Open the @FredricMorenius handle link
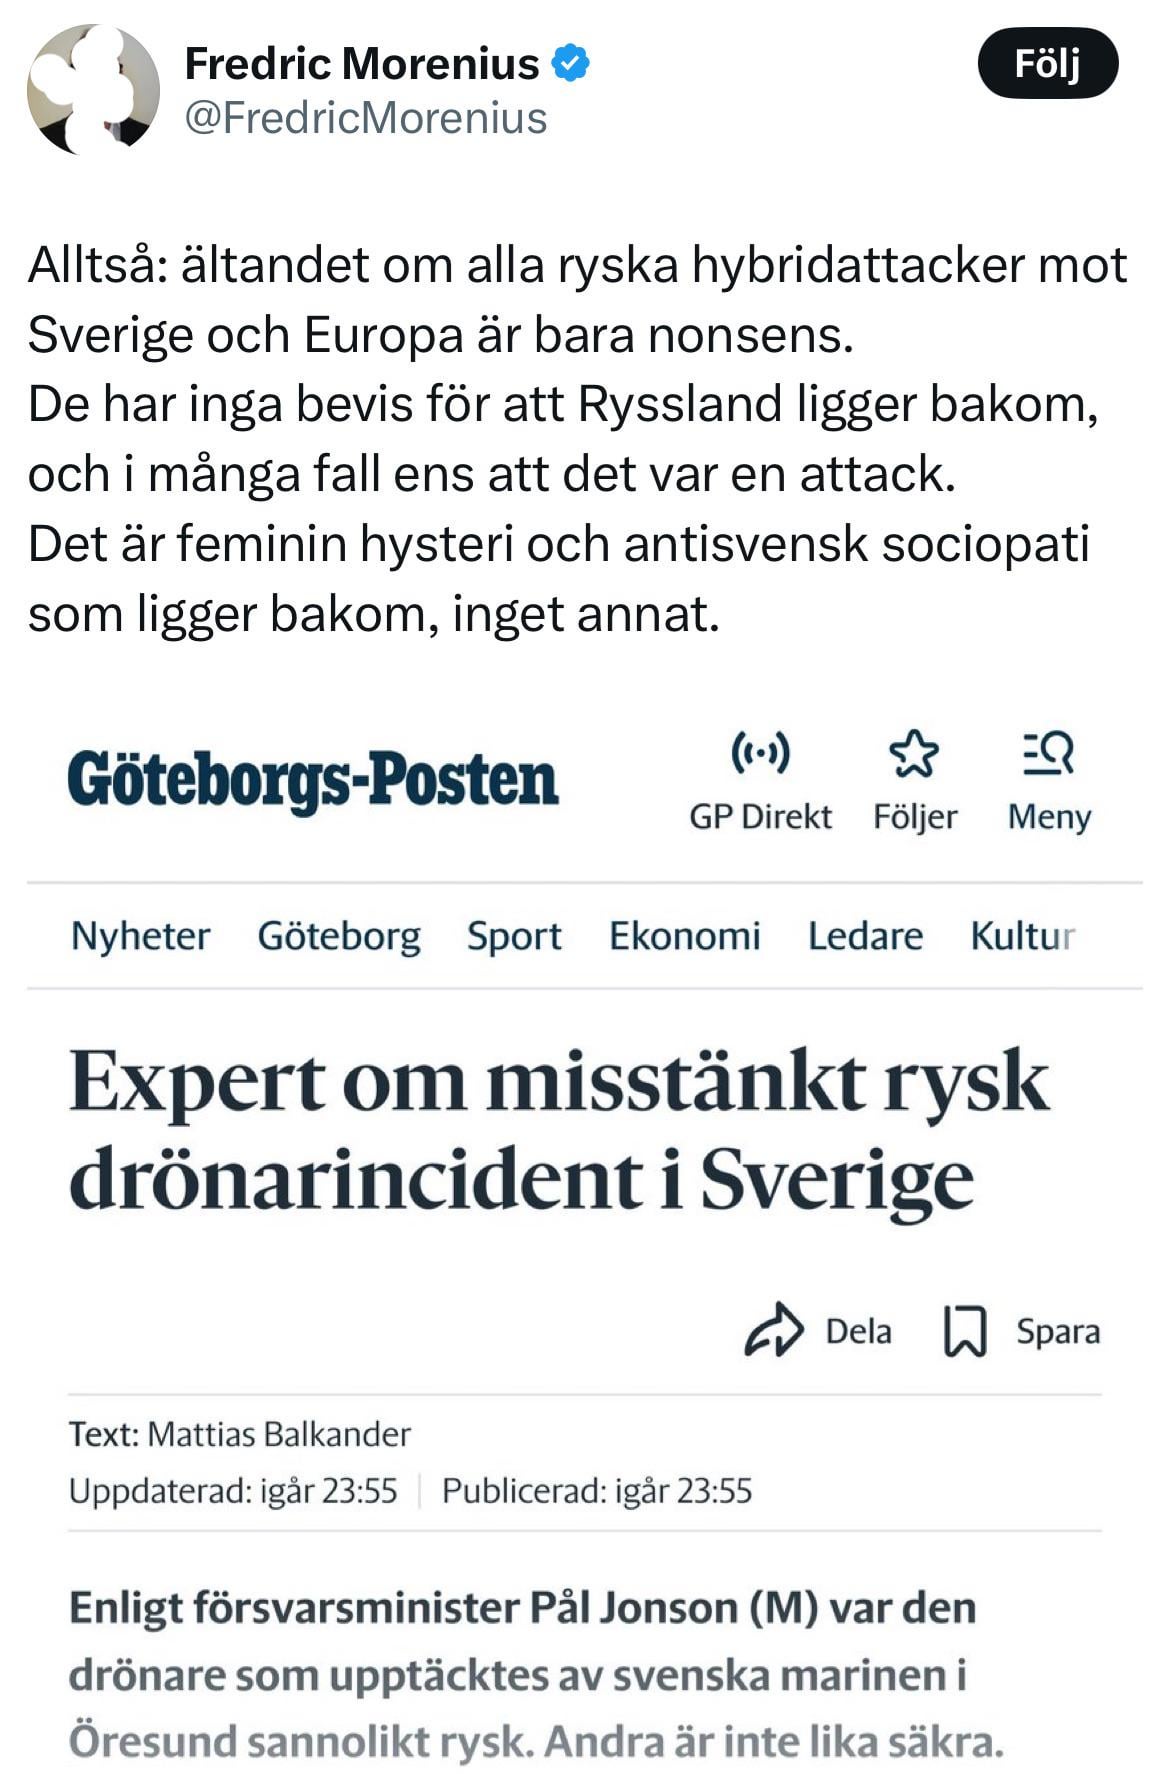1169x1774 pixels. click(x=366, y=118)
